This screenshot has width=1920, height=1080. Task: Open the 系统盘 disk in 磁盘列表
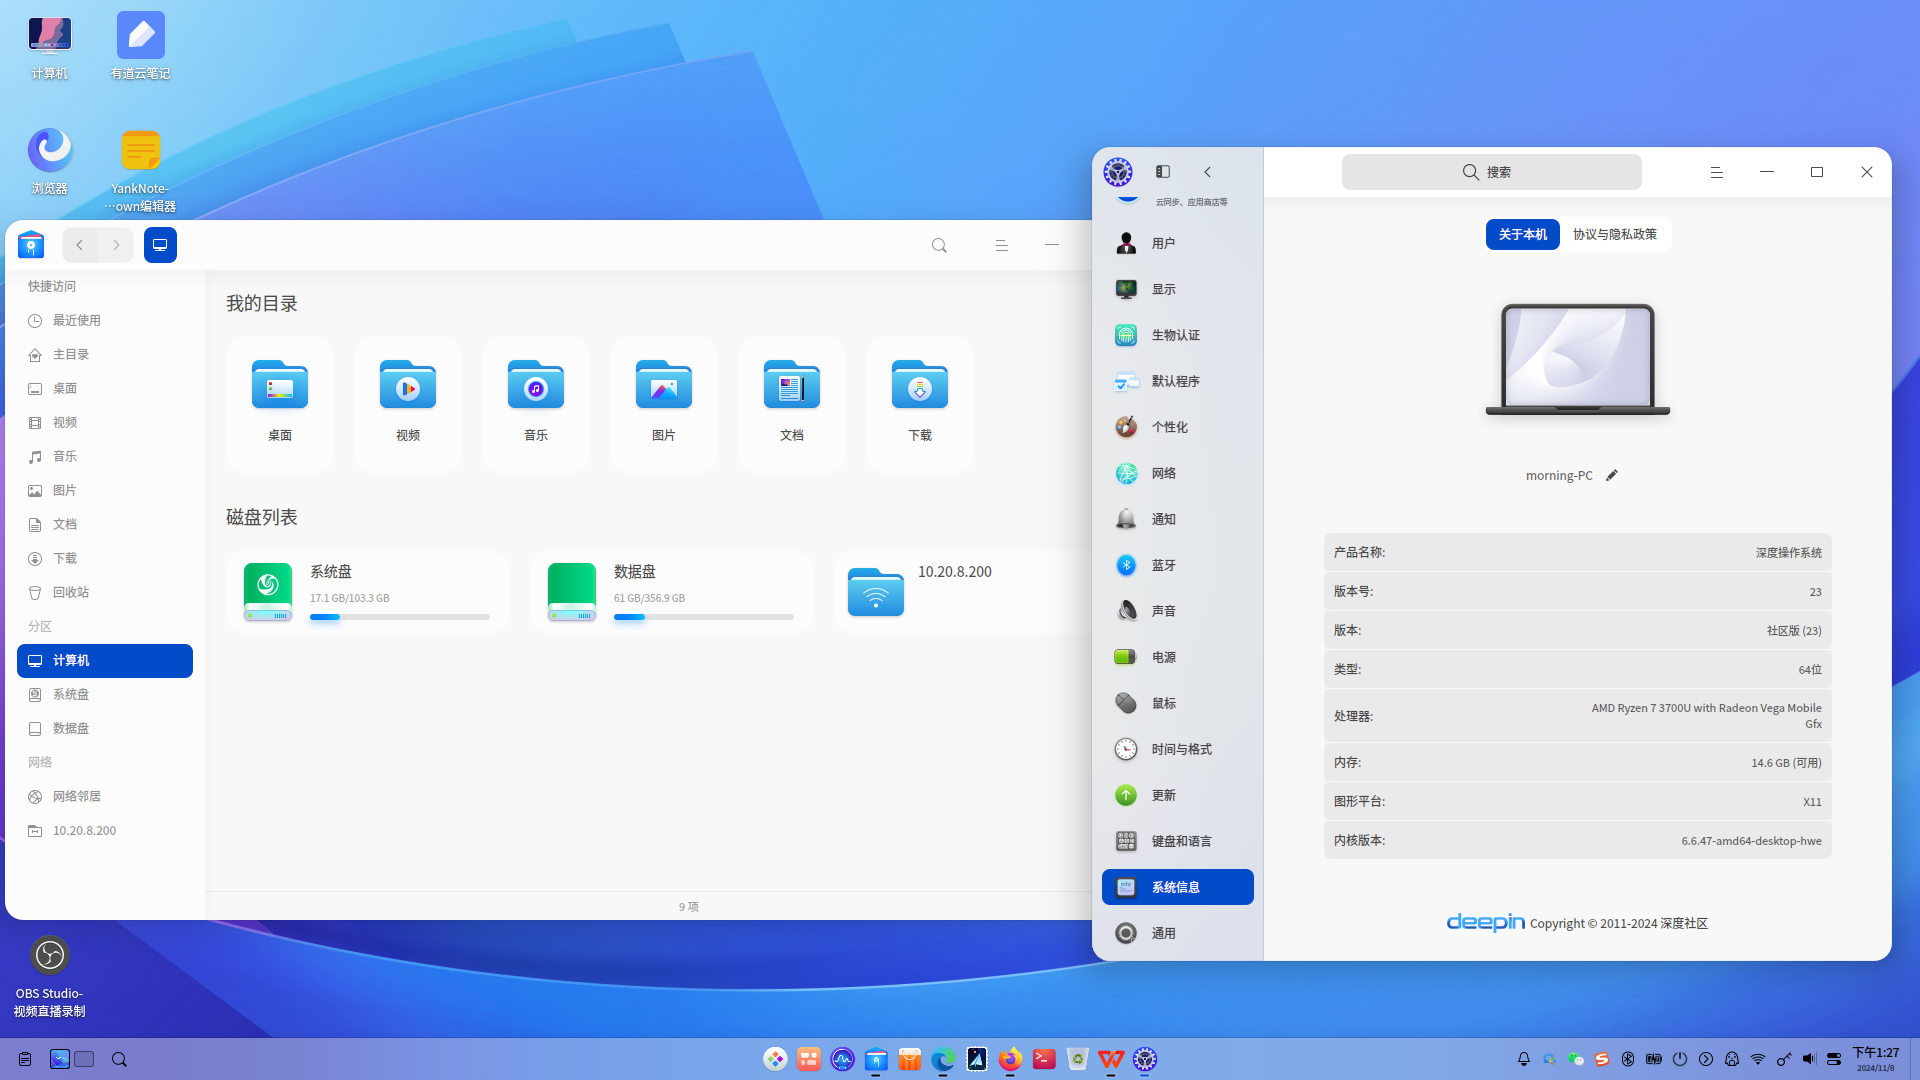368,591
